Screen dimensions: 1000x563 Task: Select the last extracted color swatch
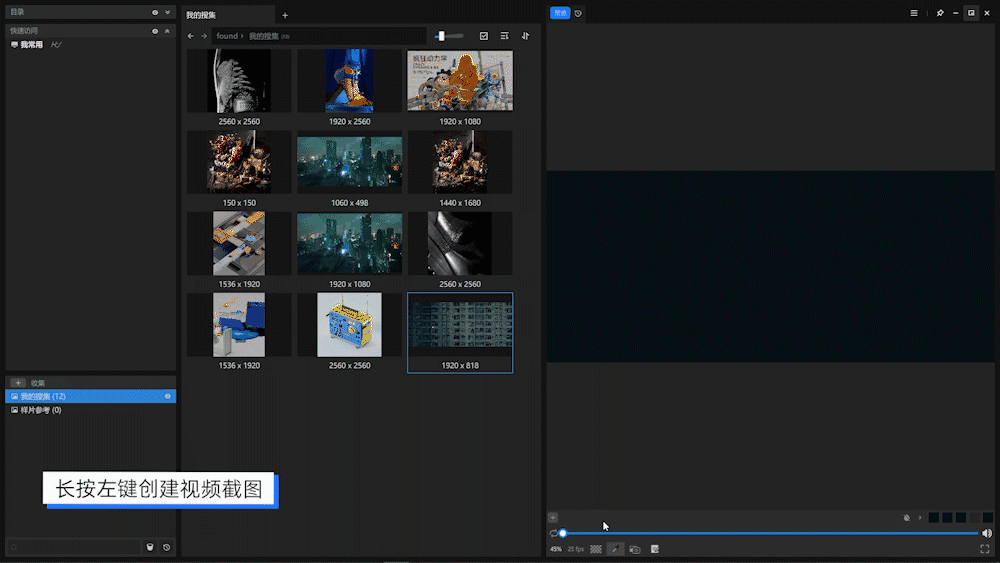pos(988,518)
